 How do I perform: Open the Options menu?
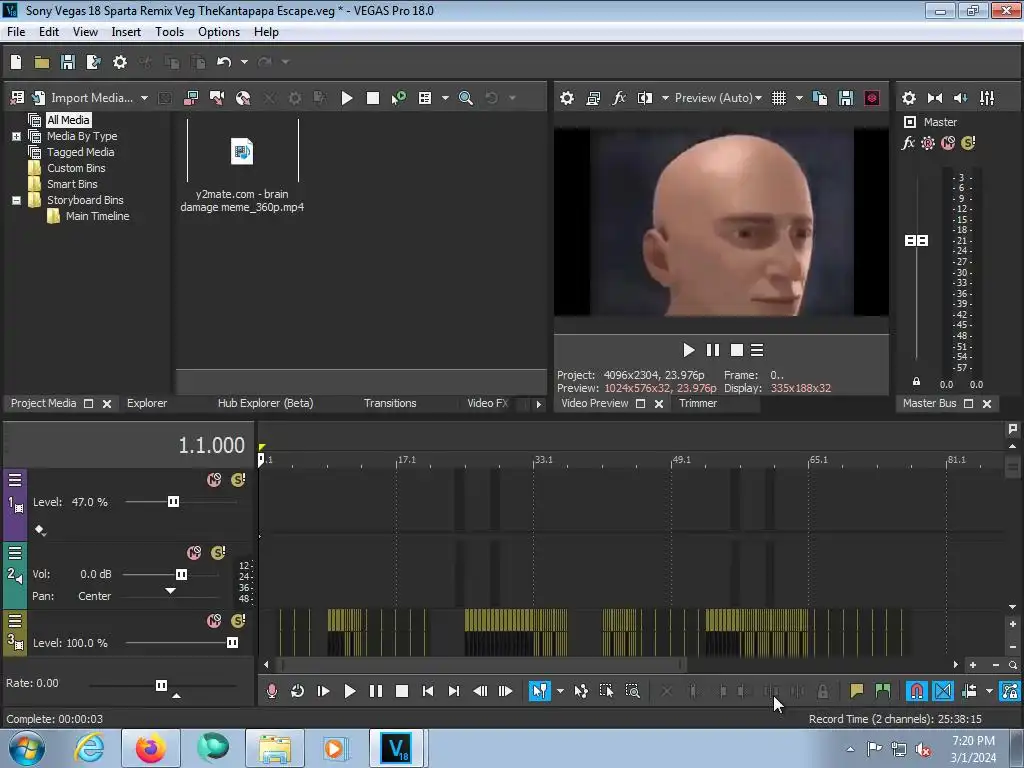pyautogui.click(x=219, y=32)
